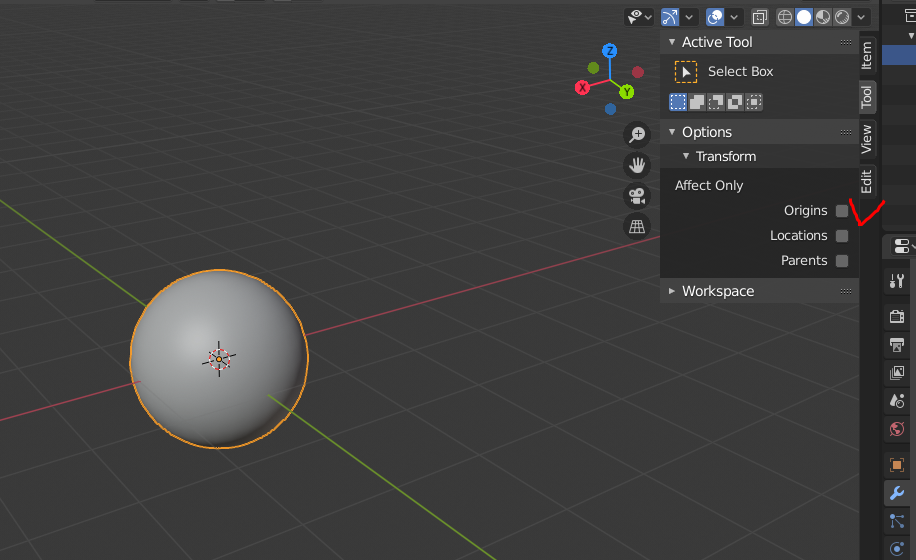Toggle the Show Gizmo button
The image size is (916, 560).
[670, 18]
